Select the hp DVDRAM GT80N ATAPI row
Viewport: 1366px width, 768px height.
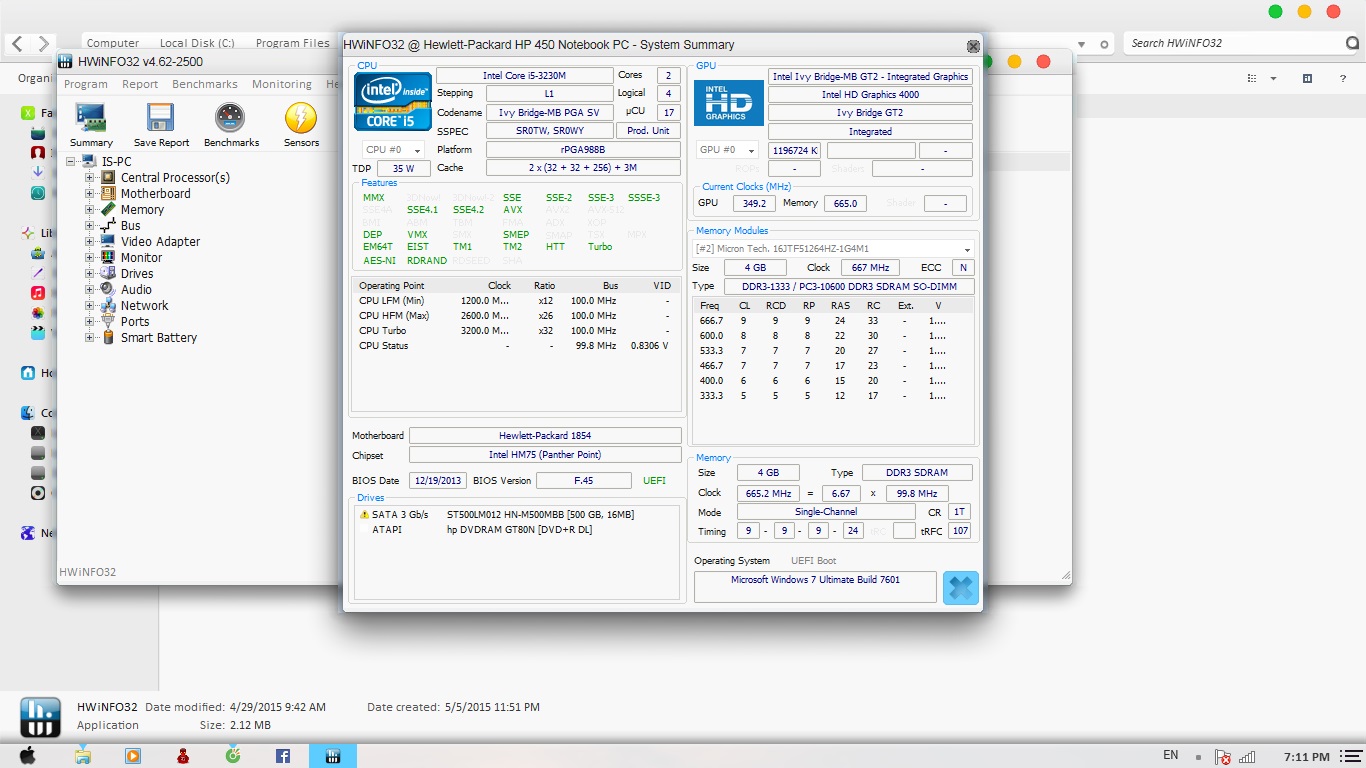point(517,529)
